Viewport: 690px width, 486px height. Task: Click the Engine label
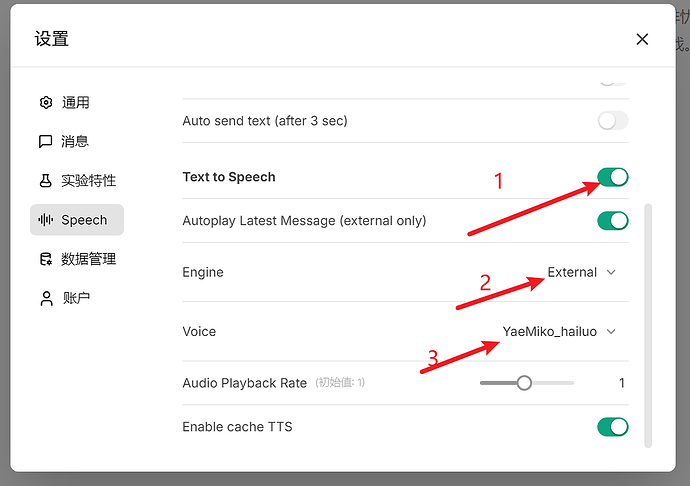(203, 272)
